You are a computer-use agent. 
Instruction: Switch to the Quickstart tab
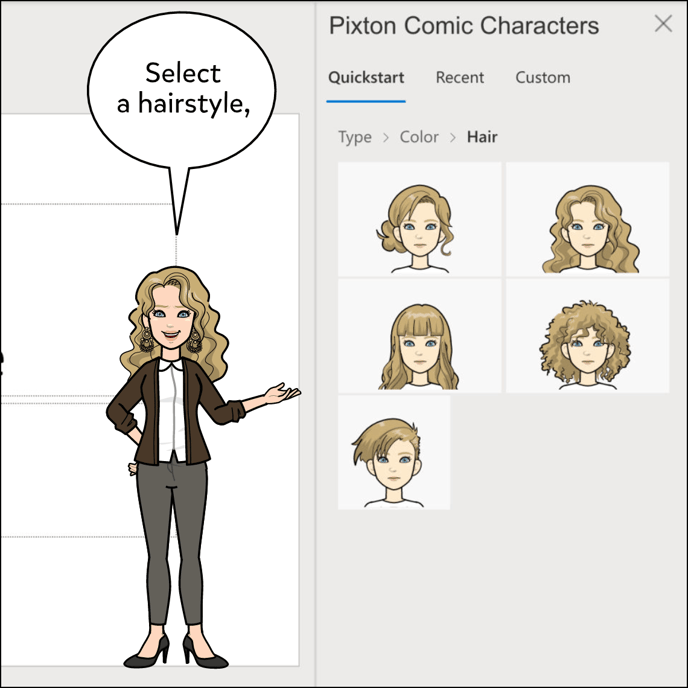pyautogui.click(x=366, y=78)
